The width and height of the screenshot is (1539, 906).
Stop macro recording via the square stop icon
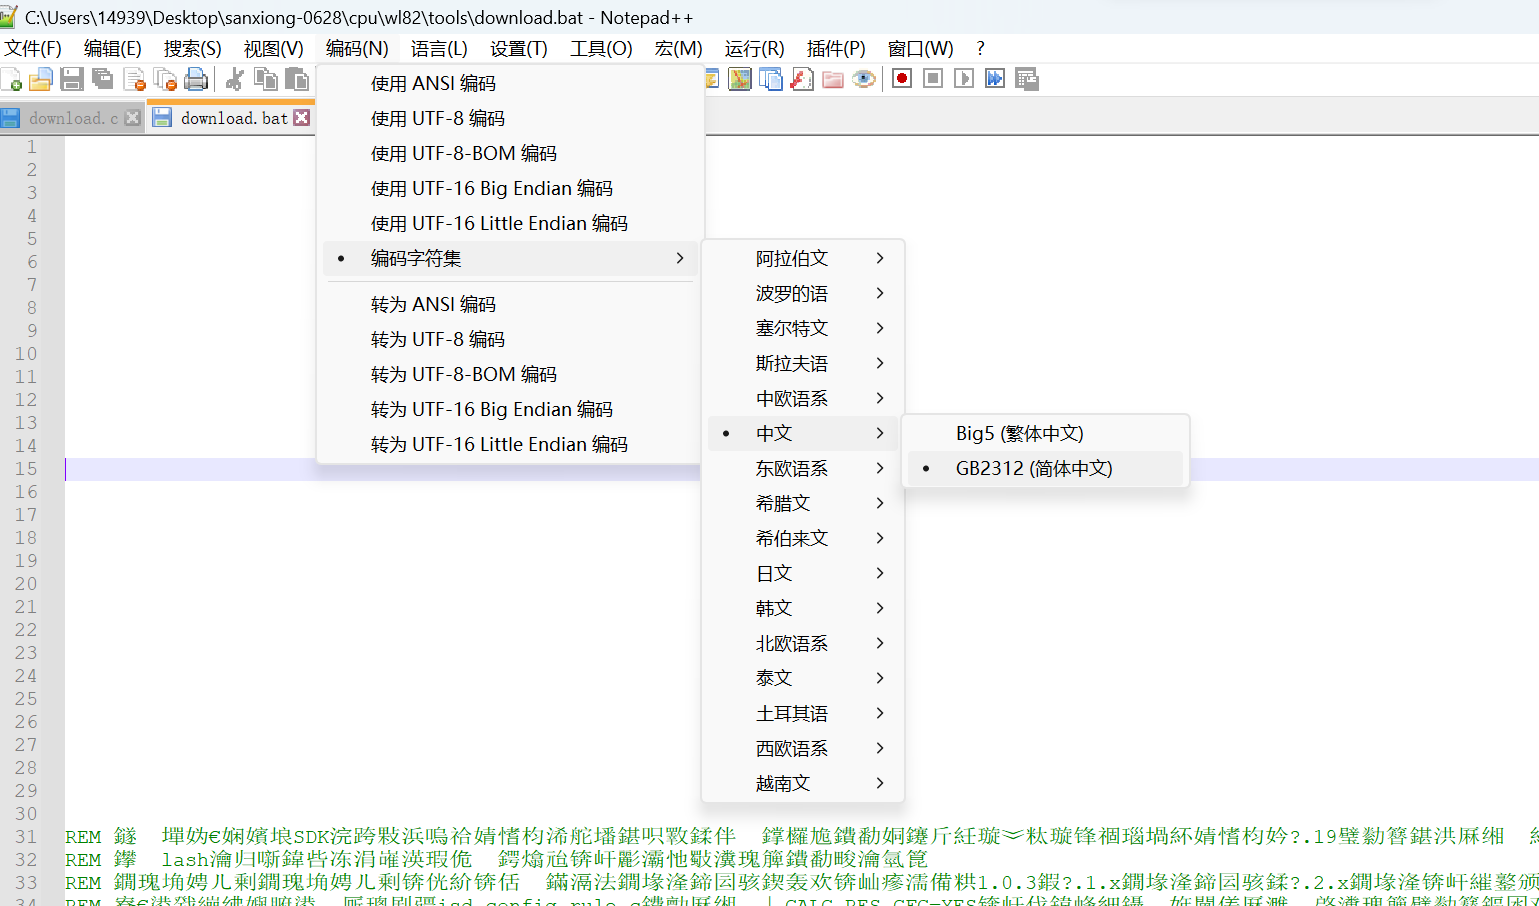[x=932, y=79]
